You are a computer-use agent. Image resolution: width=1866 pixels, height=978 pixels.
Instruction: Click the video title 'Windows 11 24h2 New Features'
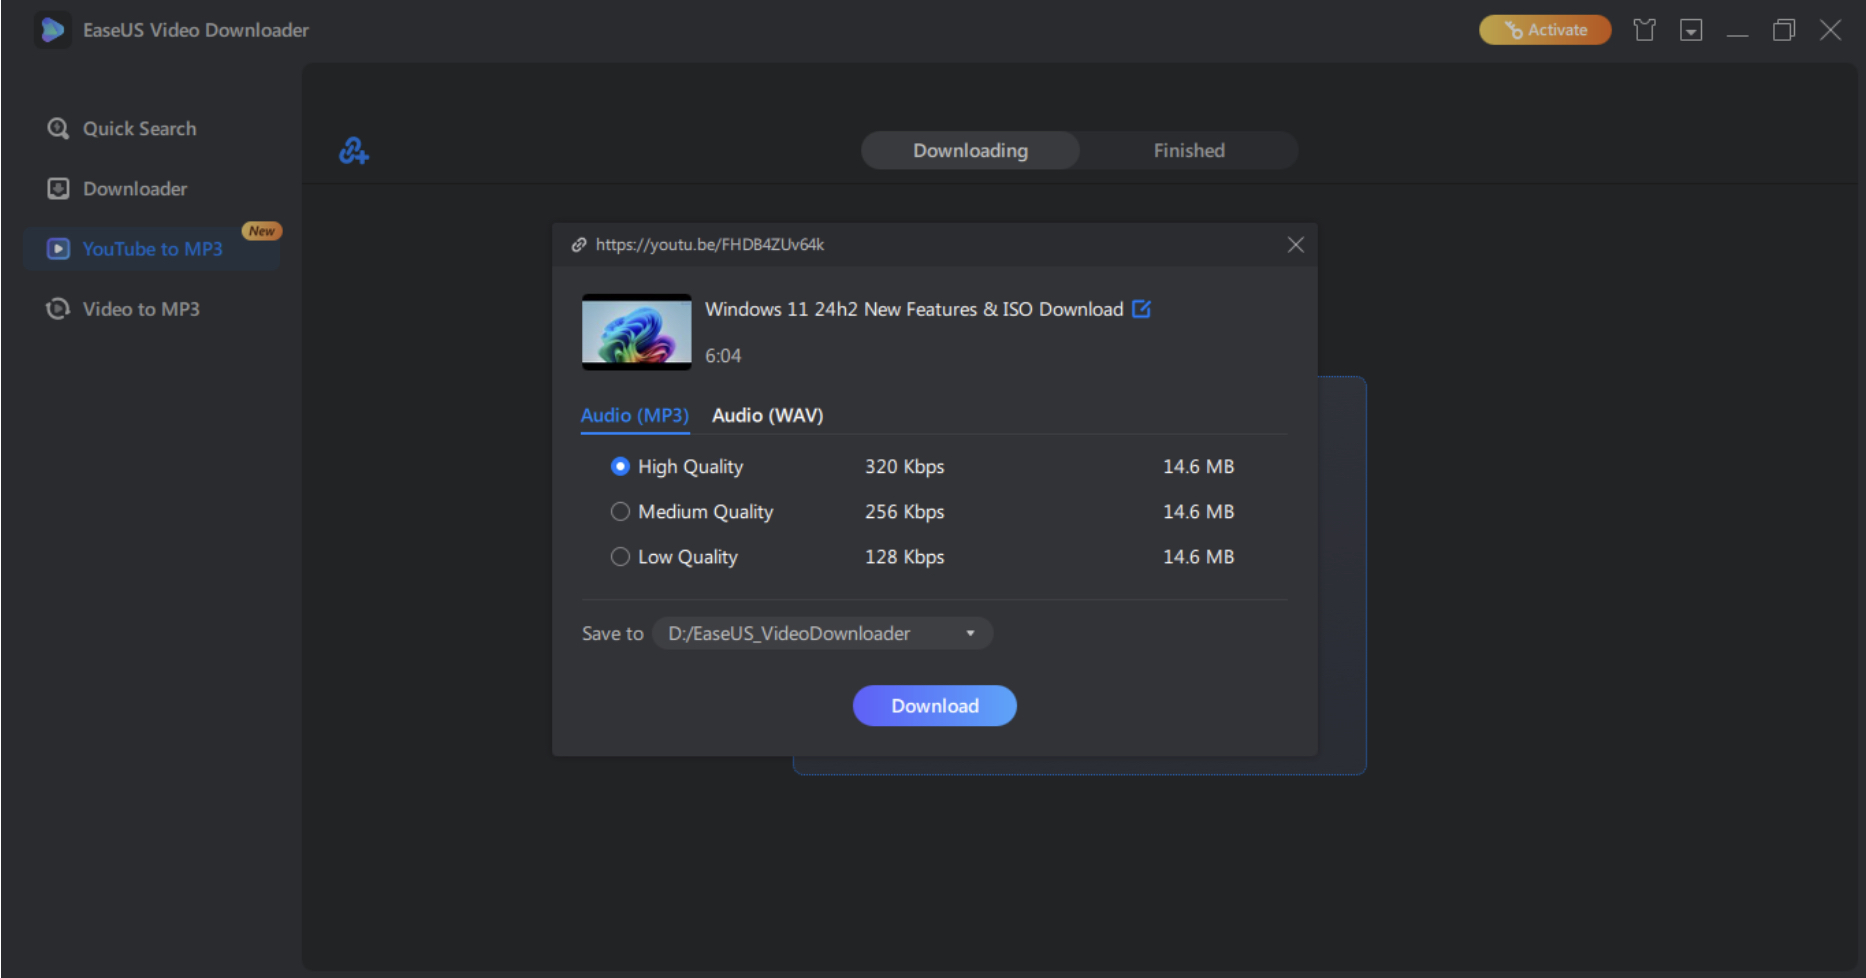pos(914,309)
